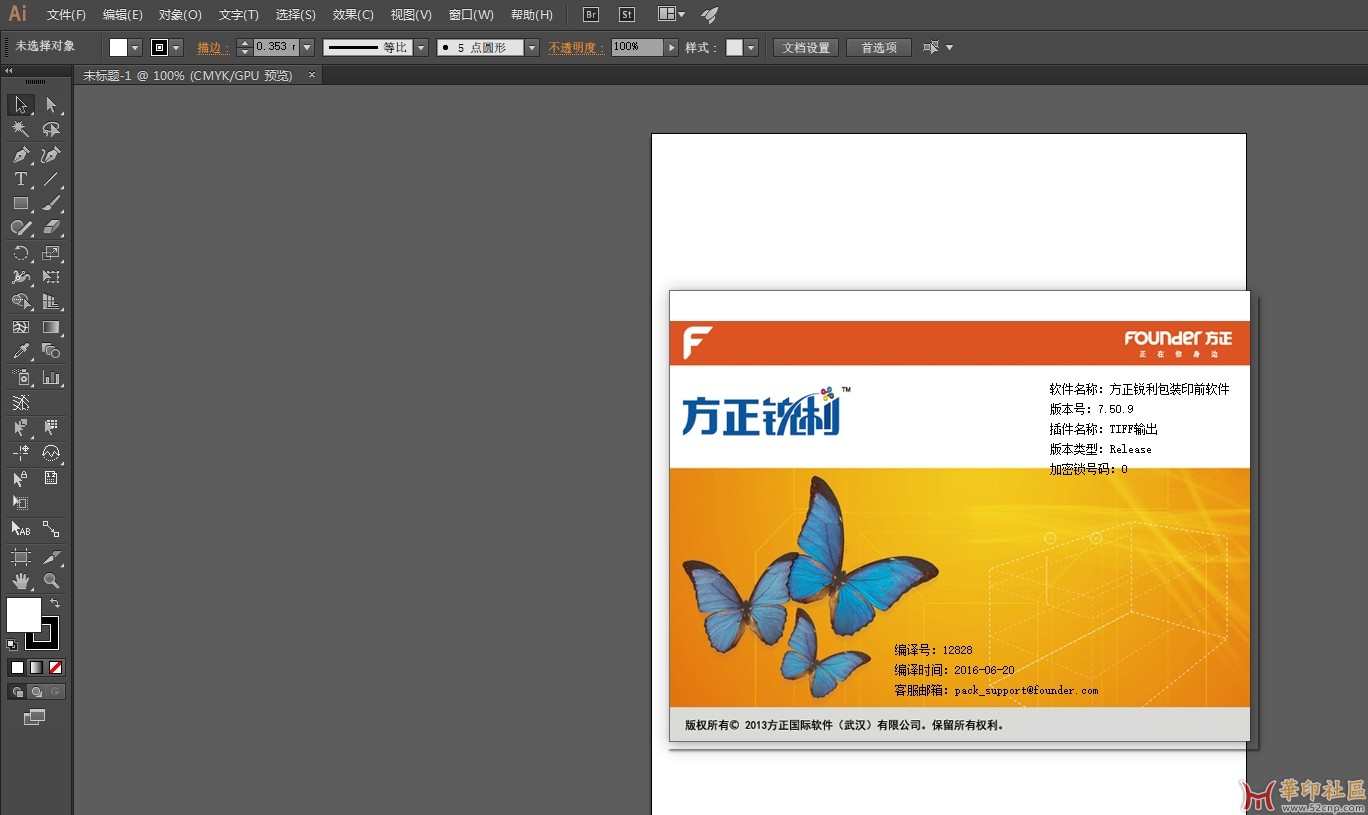Select the Symbol Sprayer tool
The width and height of the screenshot is (1368, 815).
(21, 377)
